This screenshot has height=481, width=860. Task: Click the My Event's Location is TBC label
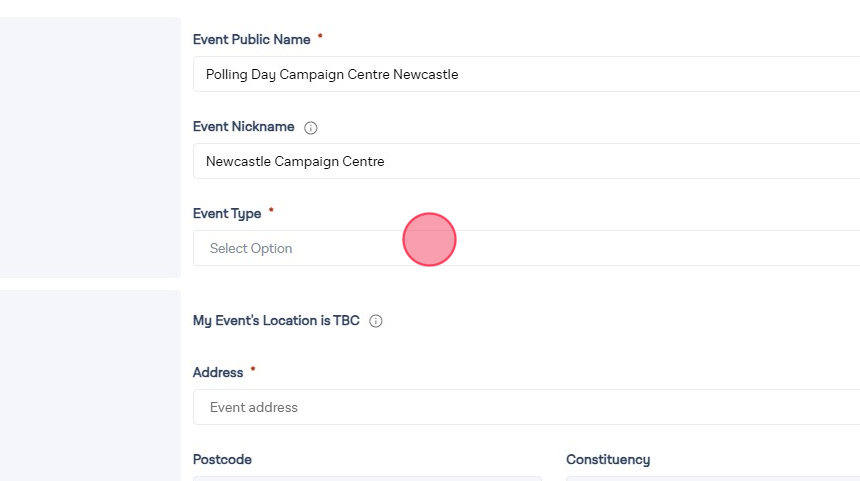tap(276, 321)
